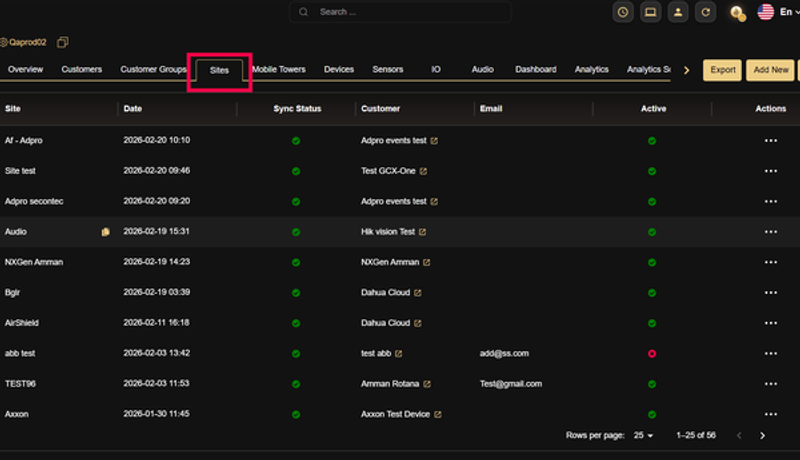
Task: Click the monitor display icon in header
Action: click(651, 12)
